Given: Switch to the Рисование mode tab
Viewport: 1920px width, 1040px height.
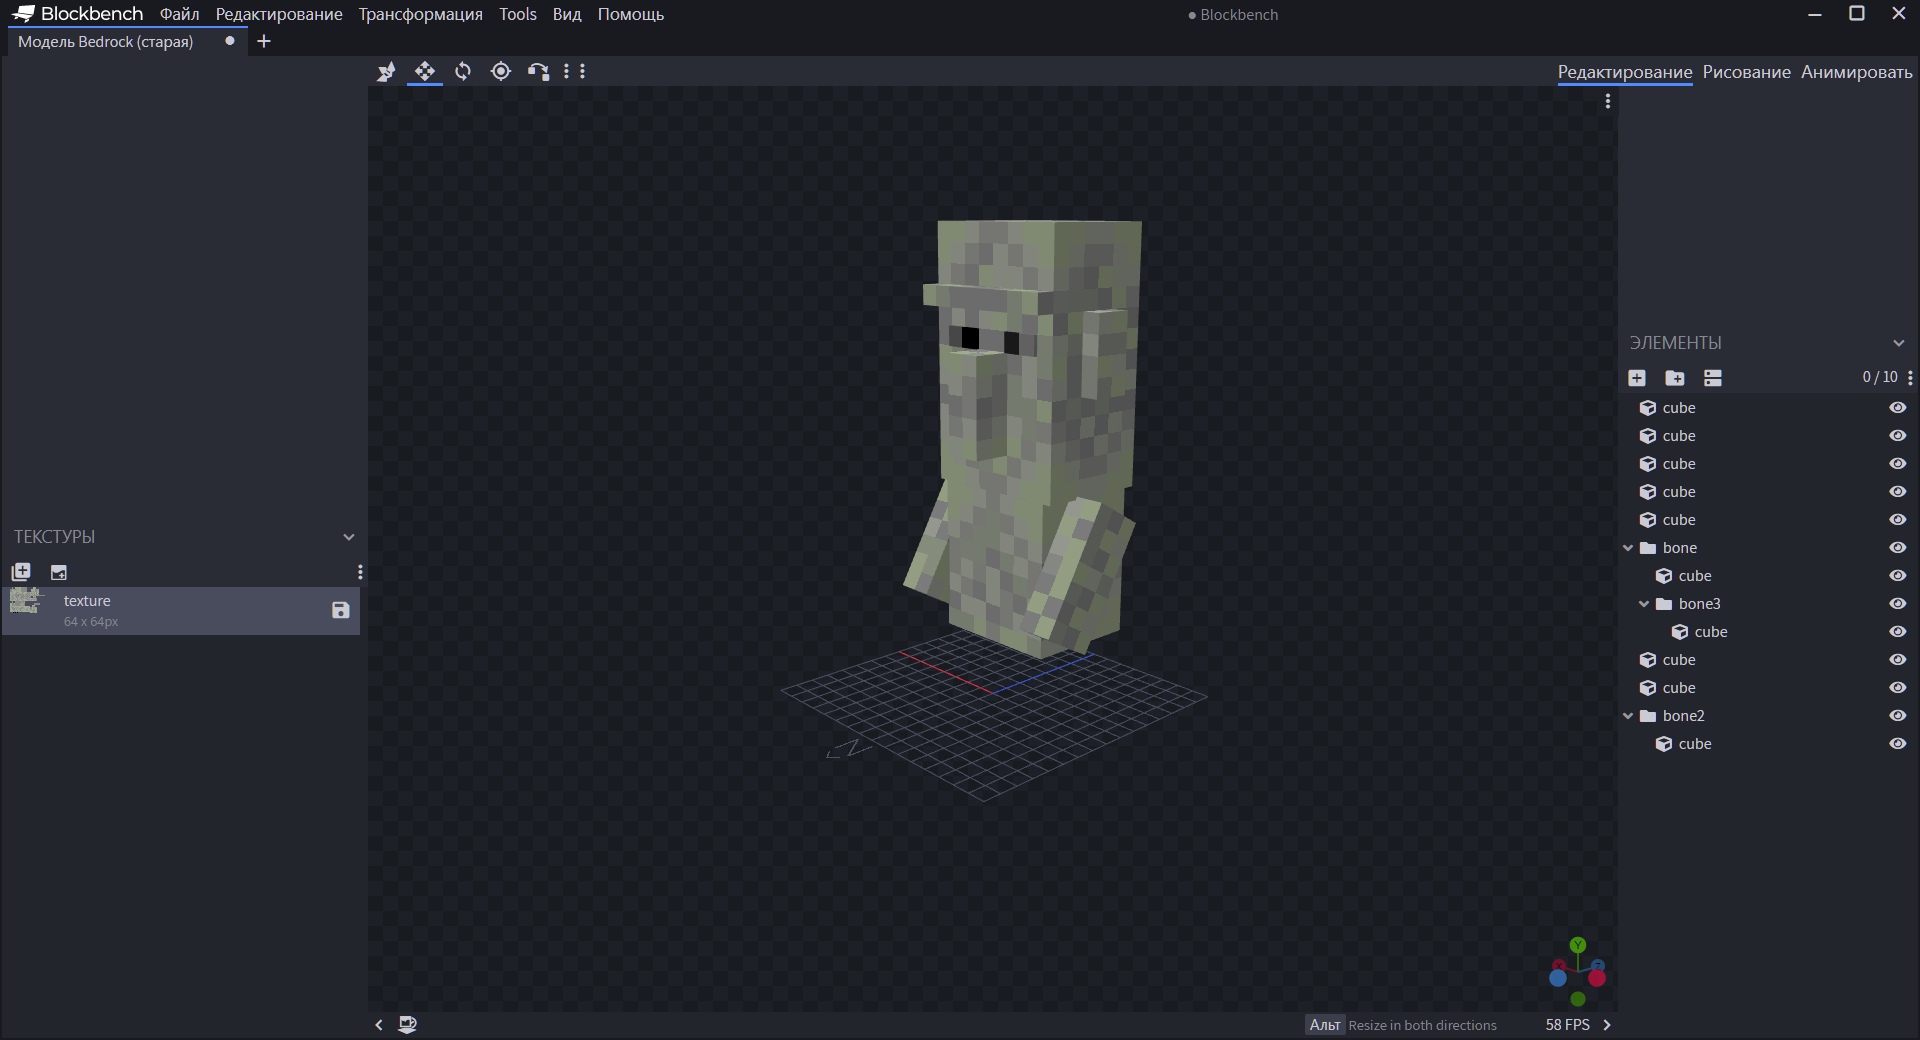Looking at the screenshot, I should (1746, 72).
